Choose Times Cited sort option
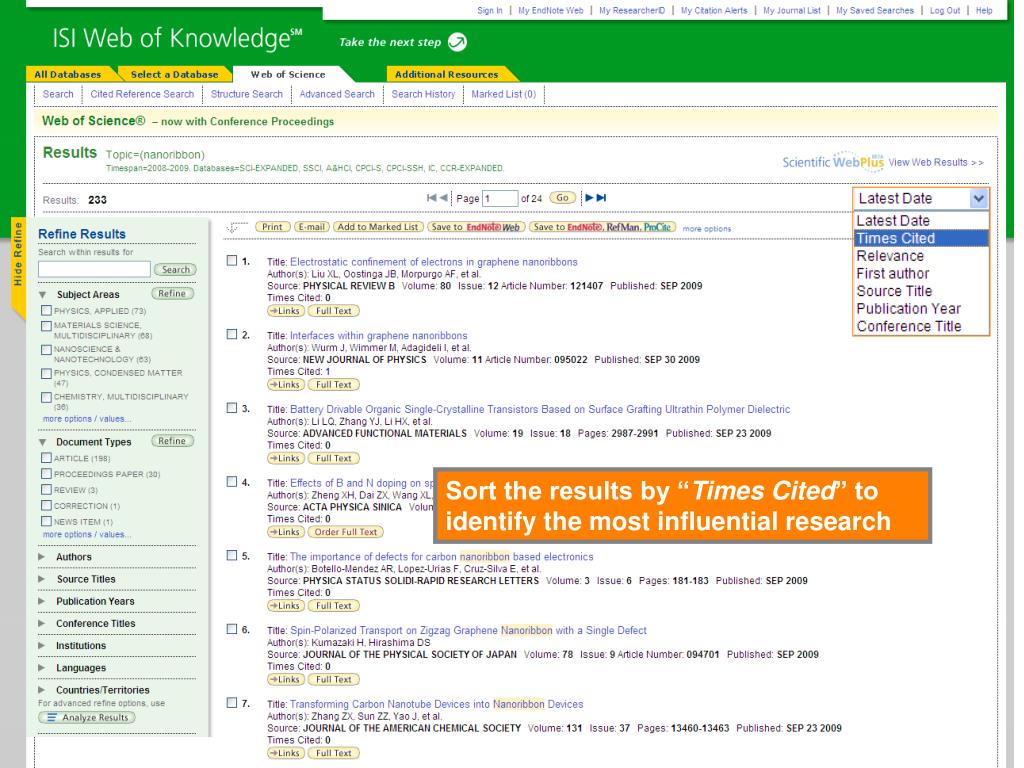 coord(921,238)
